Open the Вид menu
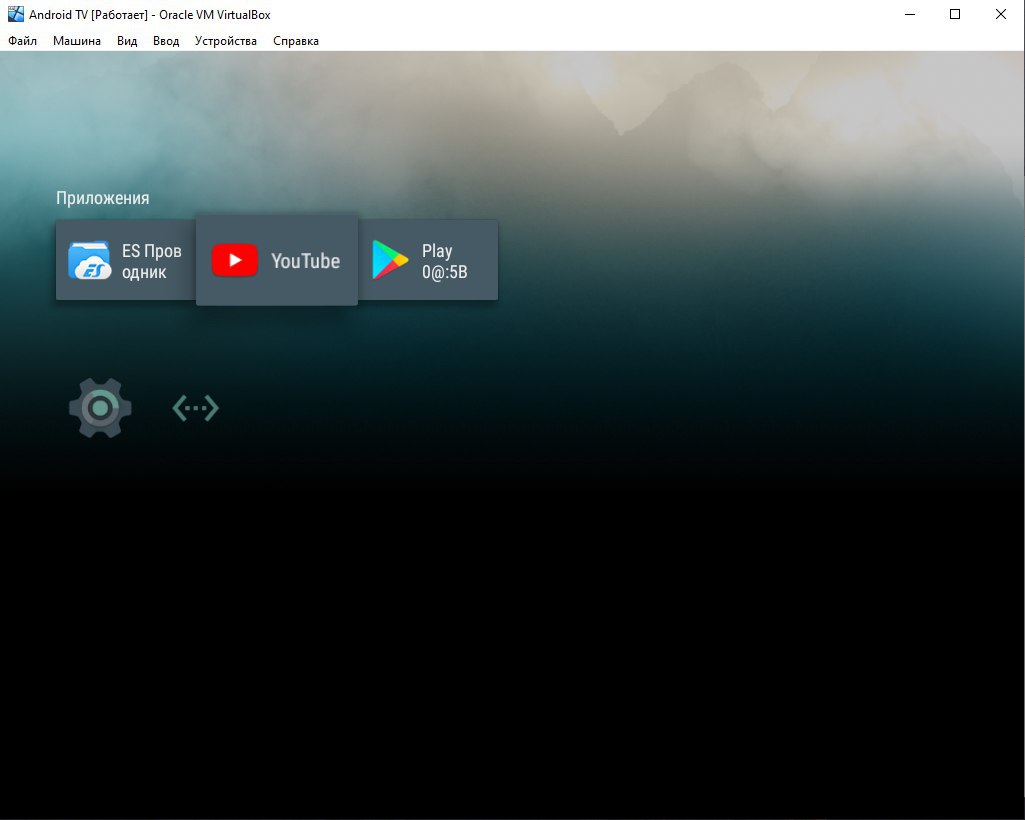 tap(127, 41)
